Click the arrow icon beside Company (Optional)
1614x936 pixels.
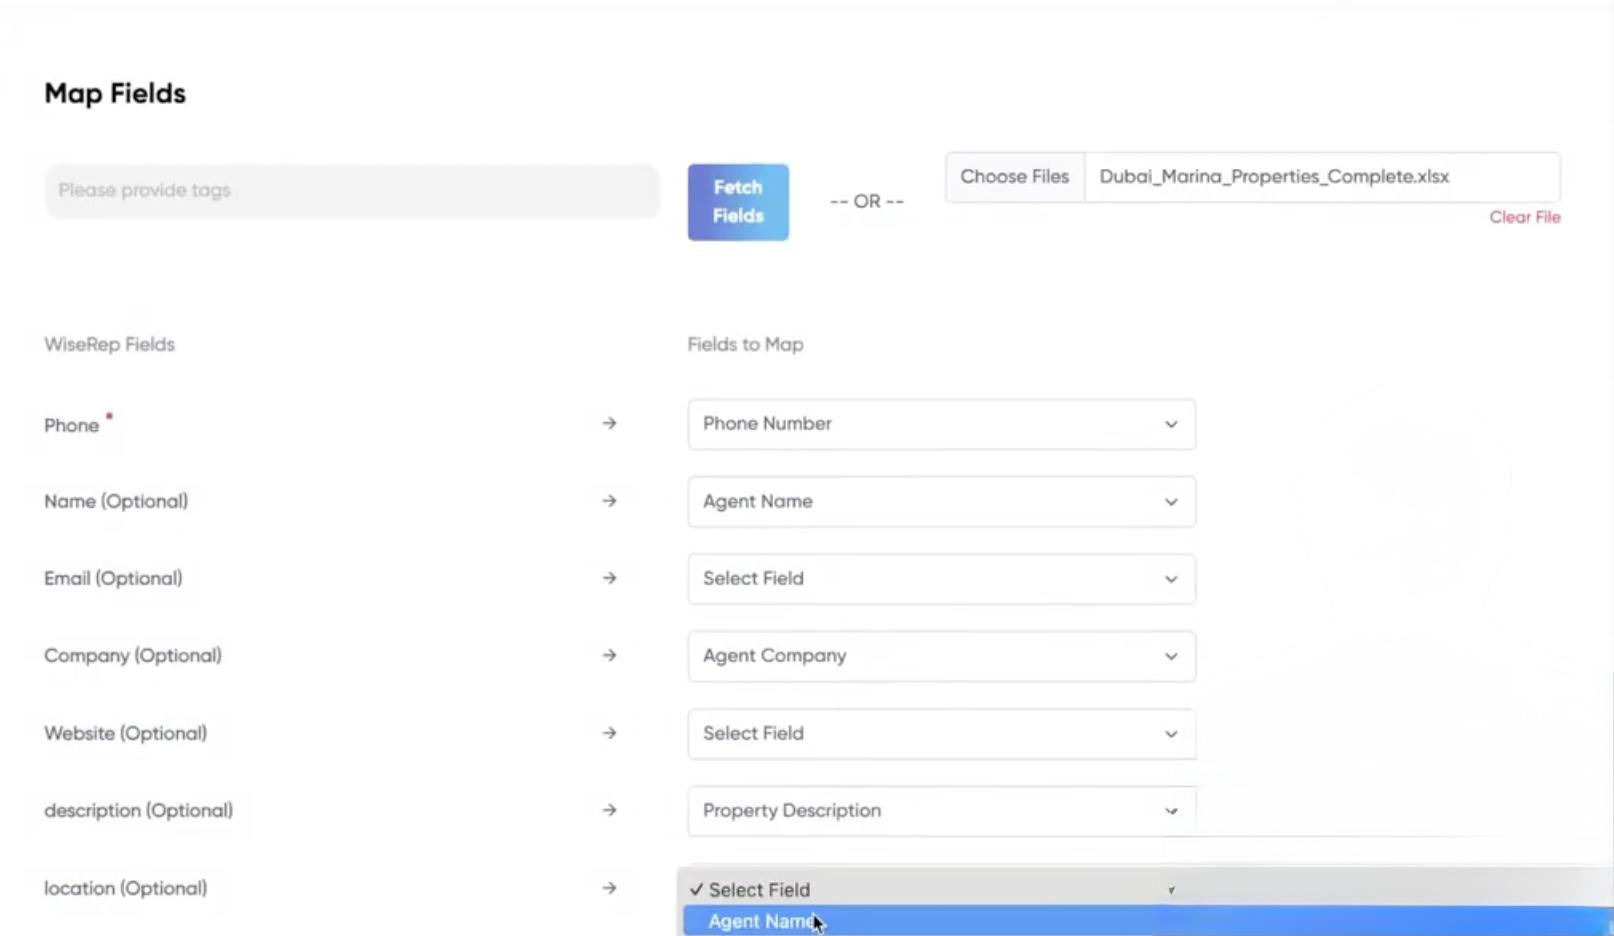coord(609,656)
